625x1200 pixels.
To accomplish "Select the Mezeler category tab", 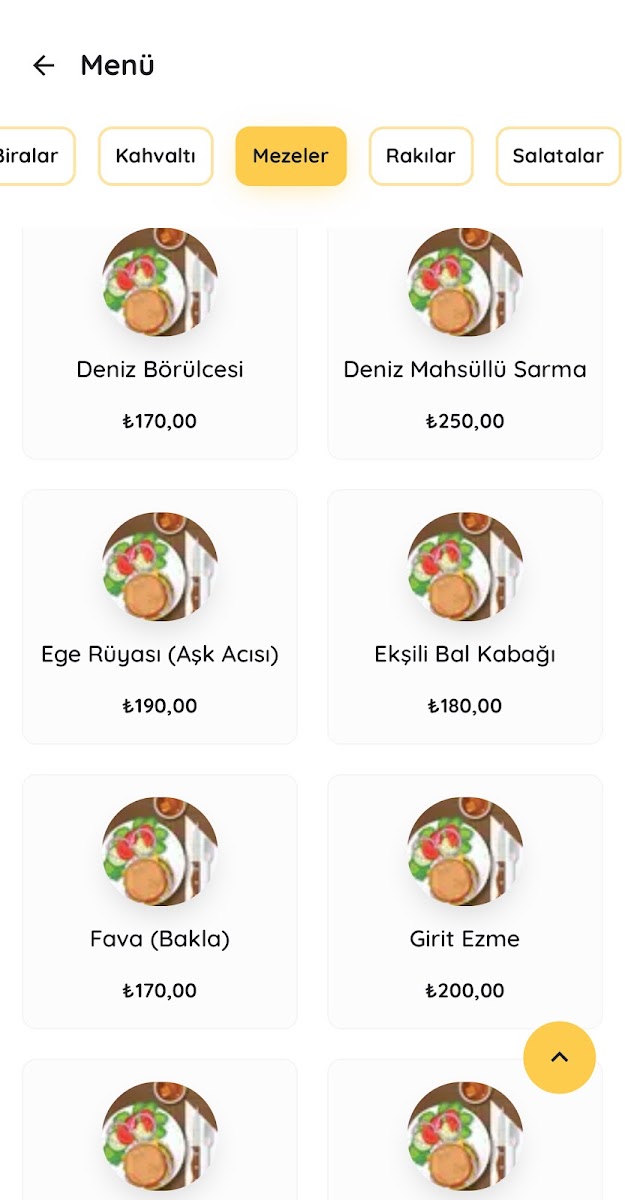I will [x=291, y=156].
